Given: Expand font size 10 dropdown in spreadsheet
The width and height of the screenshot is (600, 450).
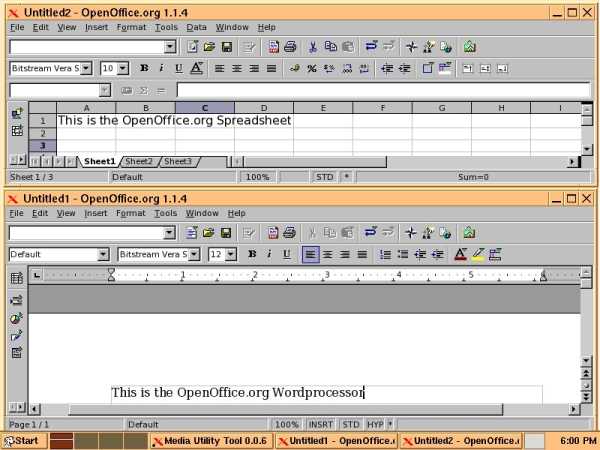Looking at the screenshot, I should coord(122,68).
